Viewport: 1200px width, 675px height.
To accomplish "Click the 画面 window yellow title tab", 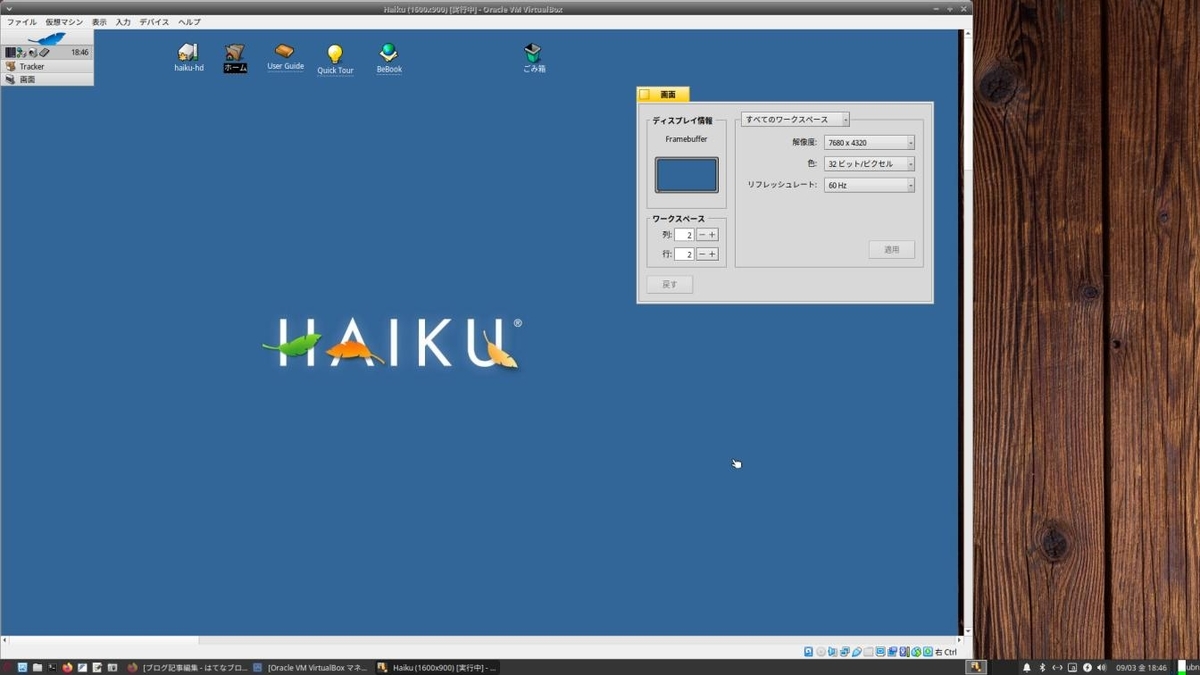I will (x=663, y=94).
